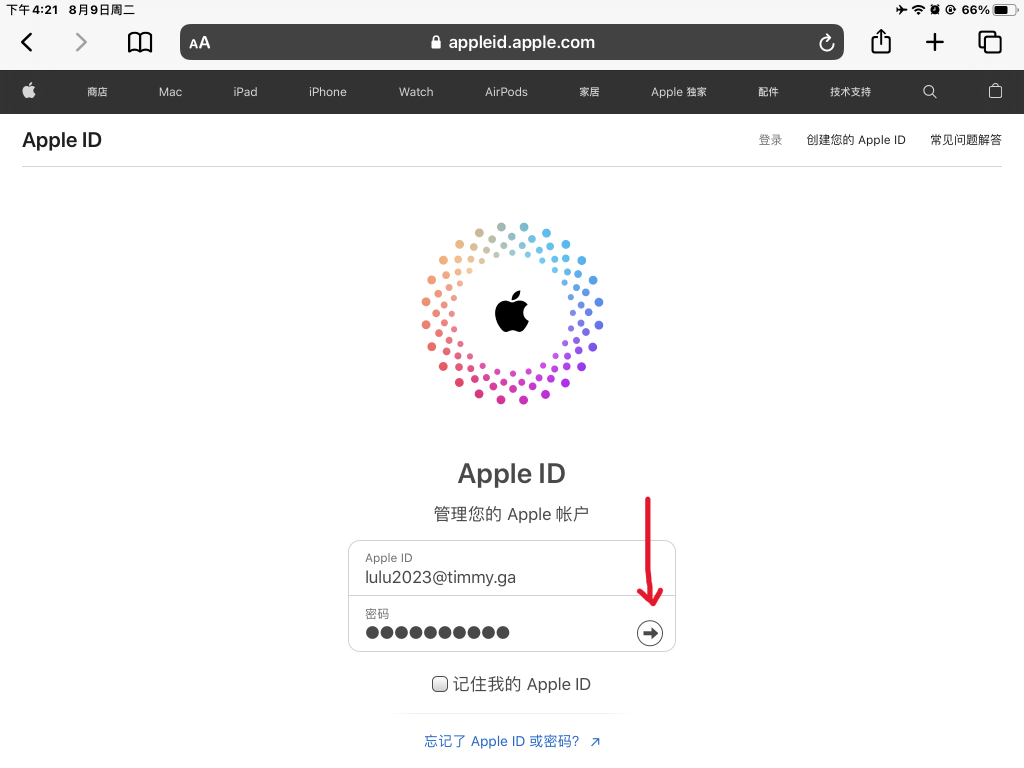Select AirPods in the navigation menu
Viewport: 1024px width, 768px height.
[x=506, y=92]
